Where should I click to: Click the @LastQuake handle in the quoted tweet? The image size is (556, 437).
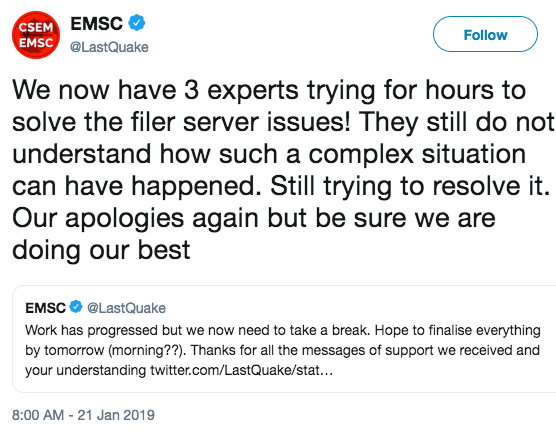(x=126, y=308)
